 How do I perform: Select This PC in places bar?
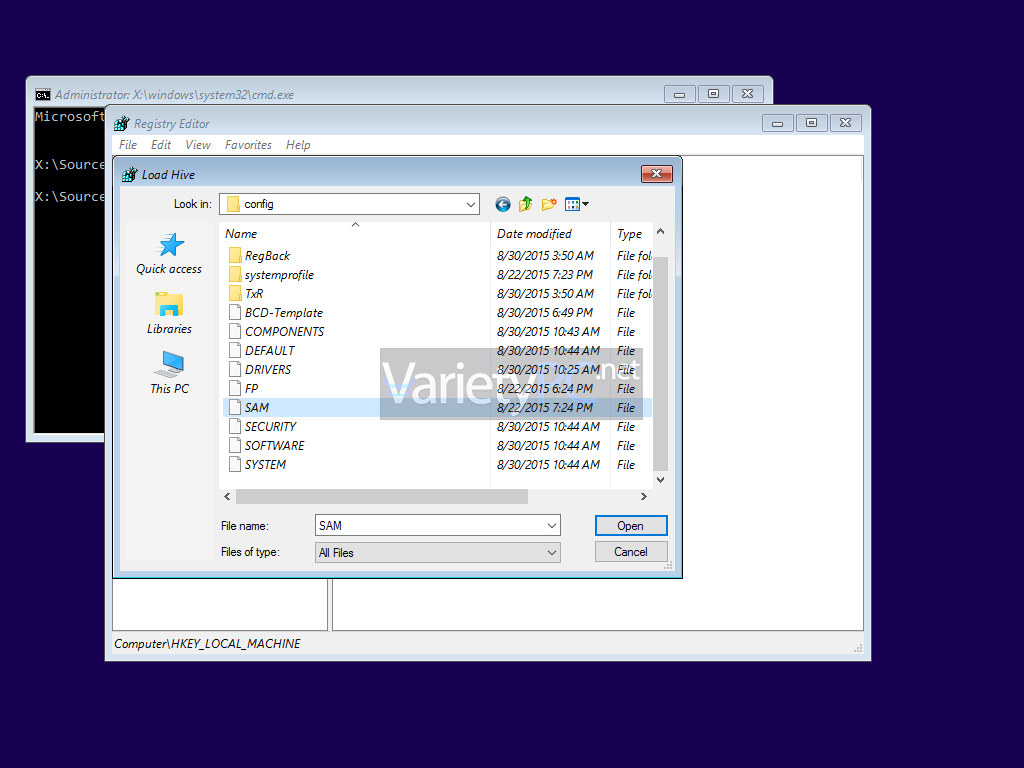coord(169,372)
